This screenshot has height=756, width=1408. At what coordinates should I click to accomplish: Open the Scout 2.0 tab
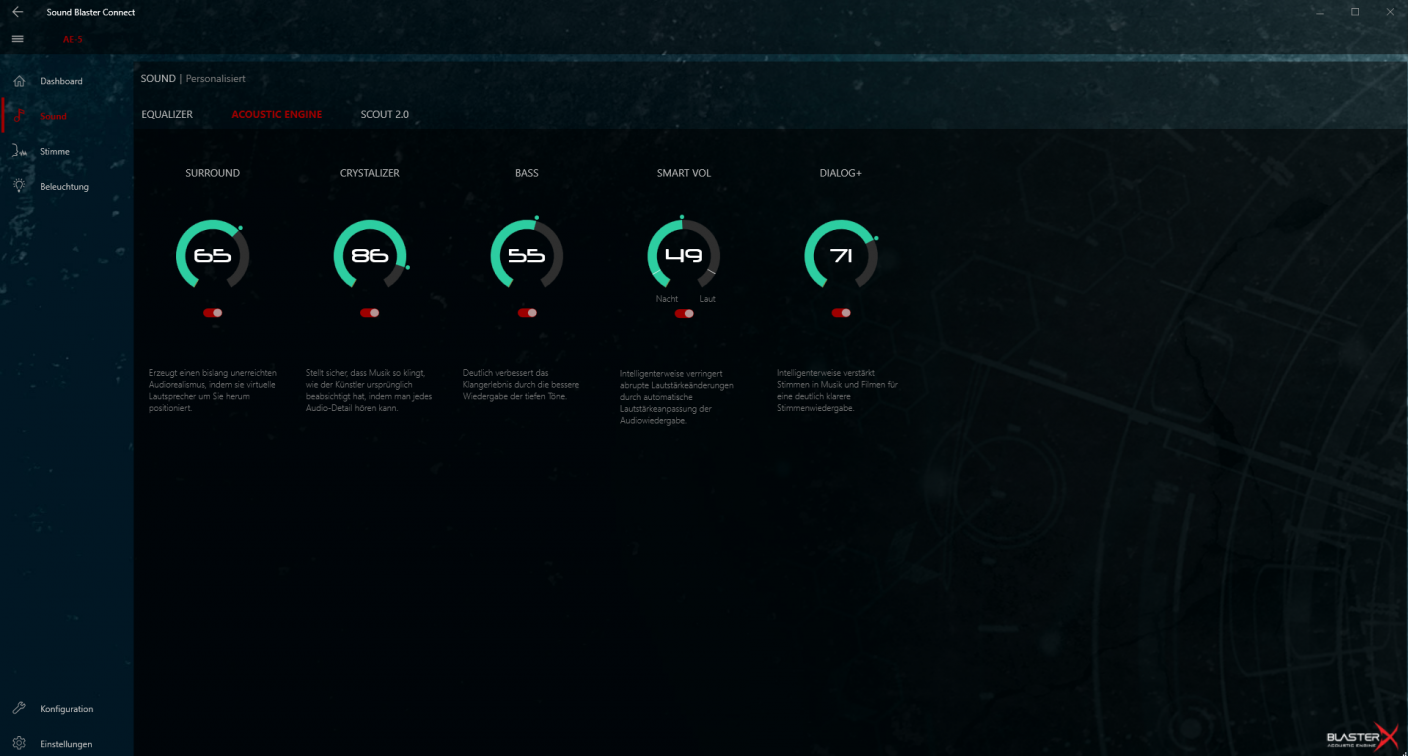(x=385, y=114)
